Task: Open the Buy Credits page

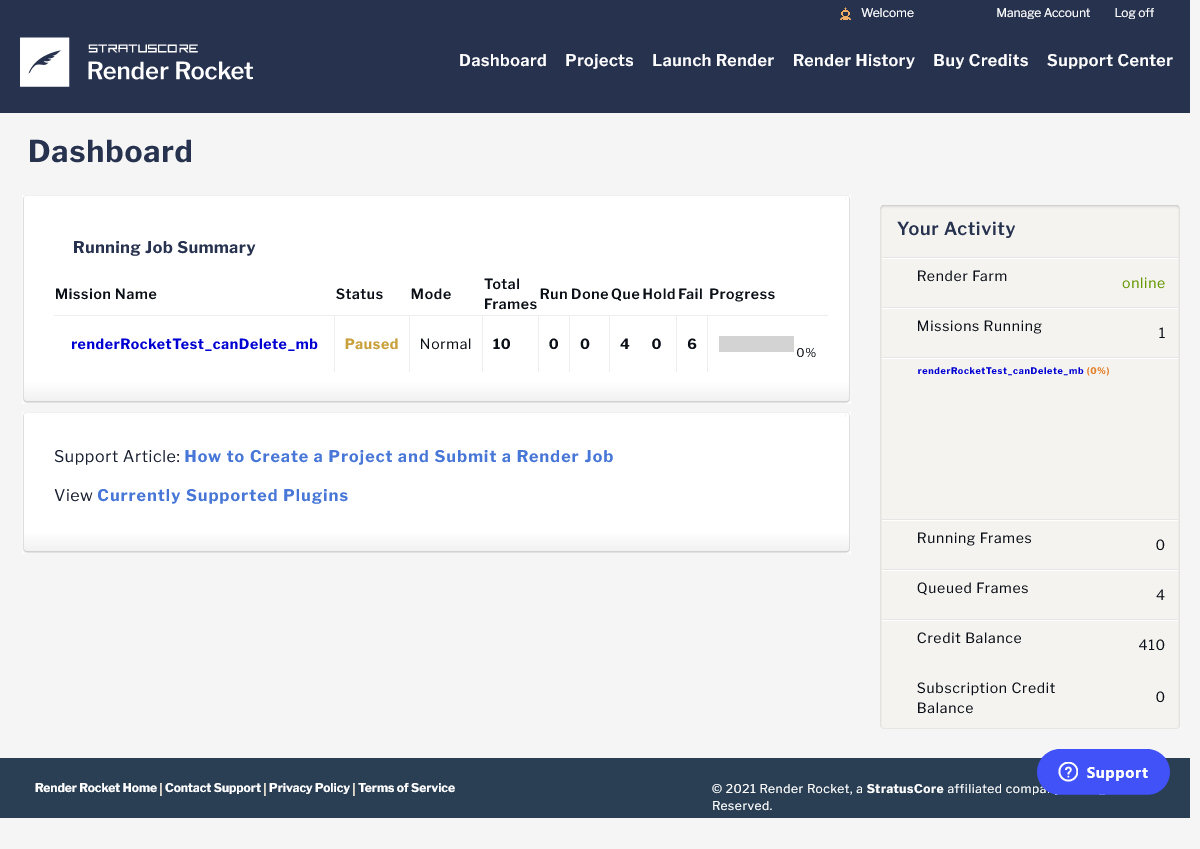Action: 980,61
